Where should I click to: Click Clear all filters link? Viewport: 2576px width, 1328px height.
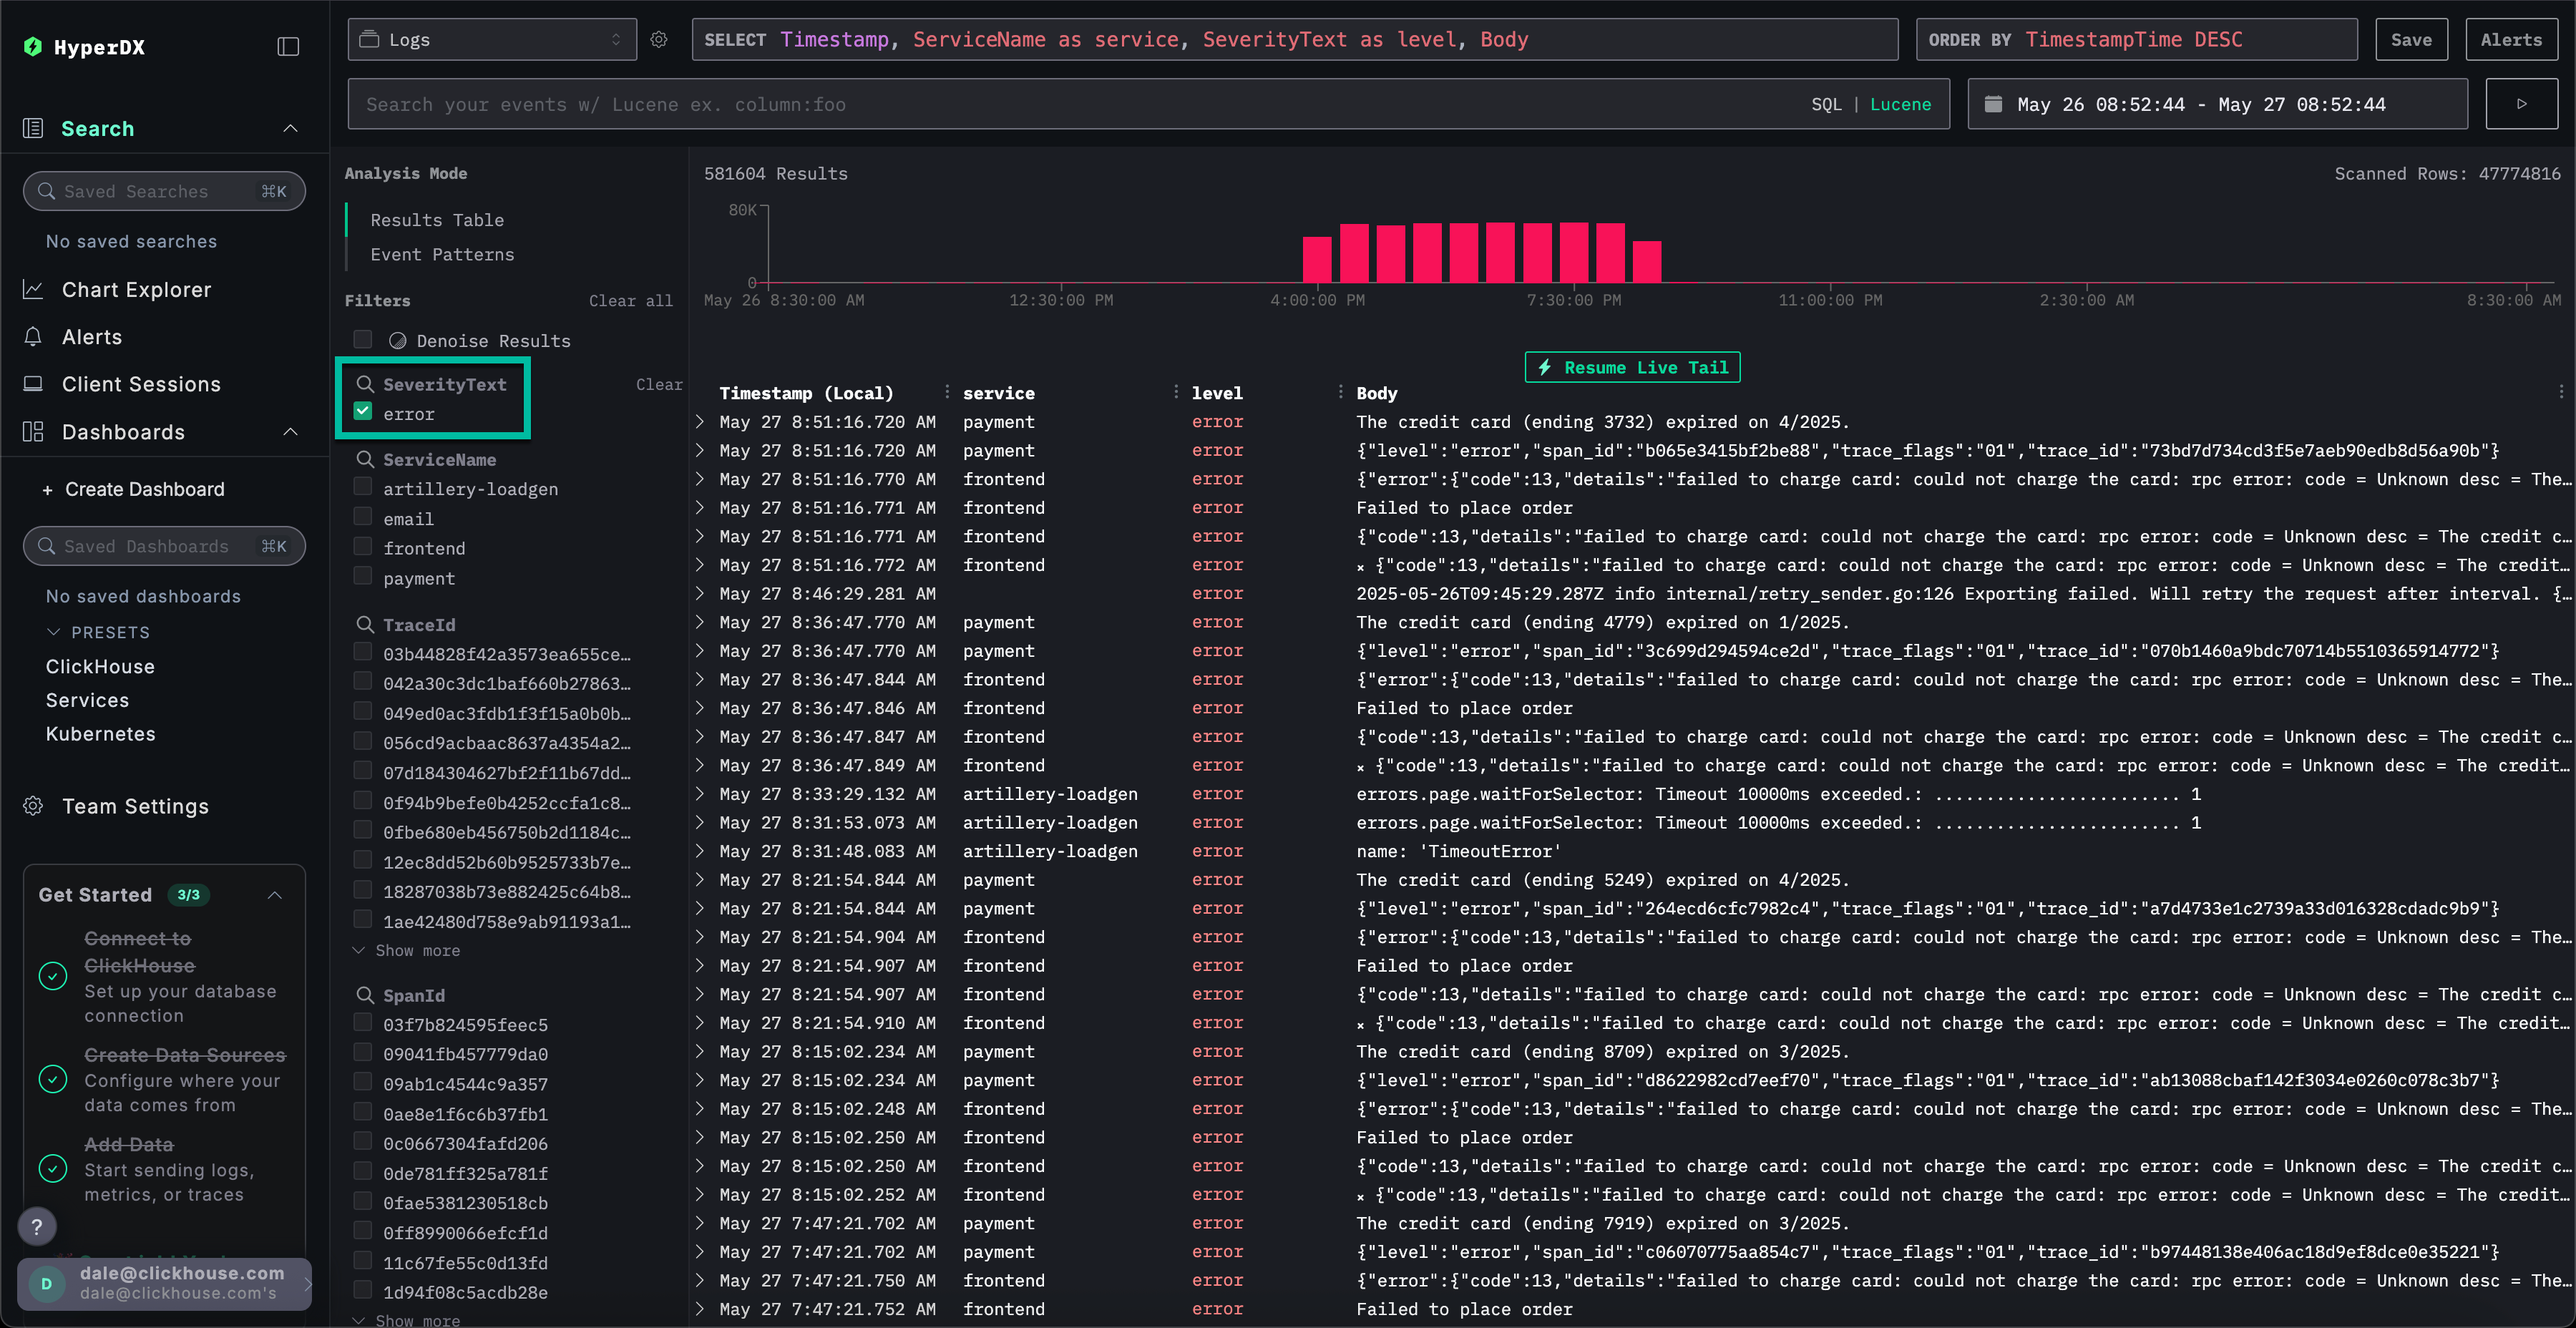click(630, 301)
